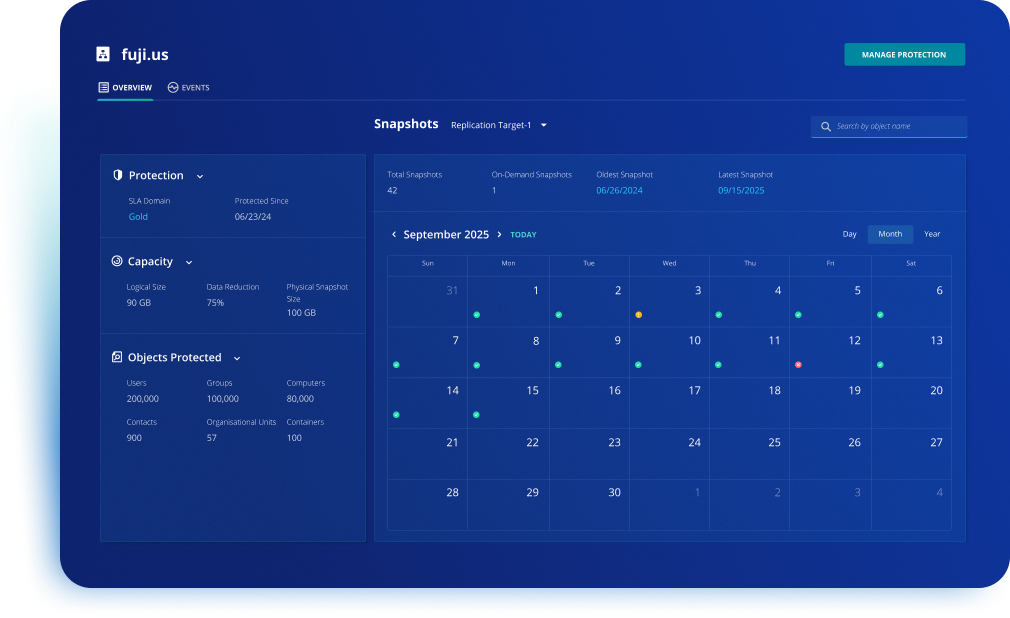Click the Protection shield icon
This screenshot has width=1010, height=618.
click(x=117, y=175)
